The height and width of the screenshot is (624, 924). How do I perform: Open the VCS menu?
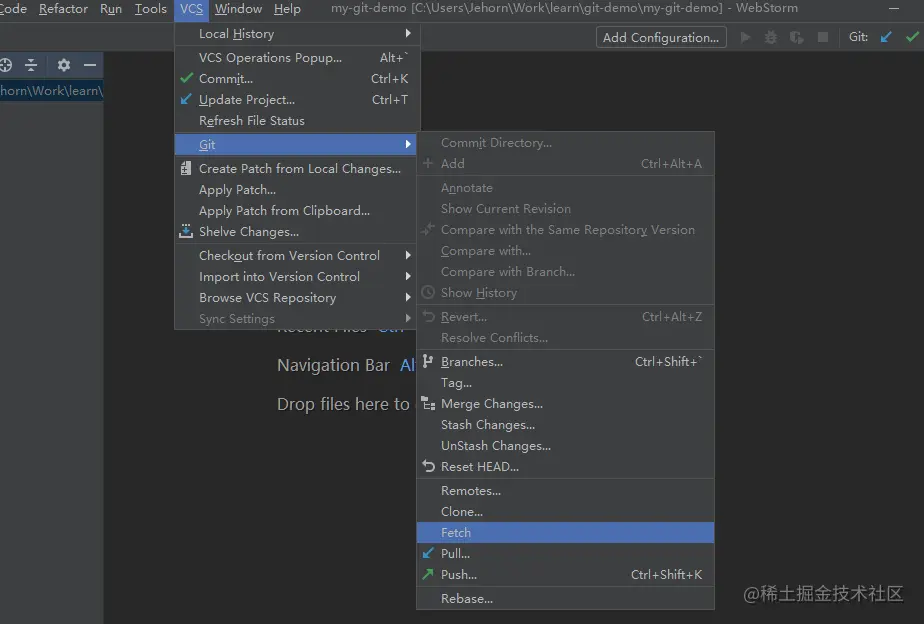pyautogui.click(x=192, y=9)
